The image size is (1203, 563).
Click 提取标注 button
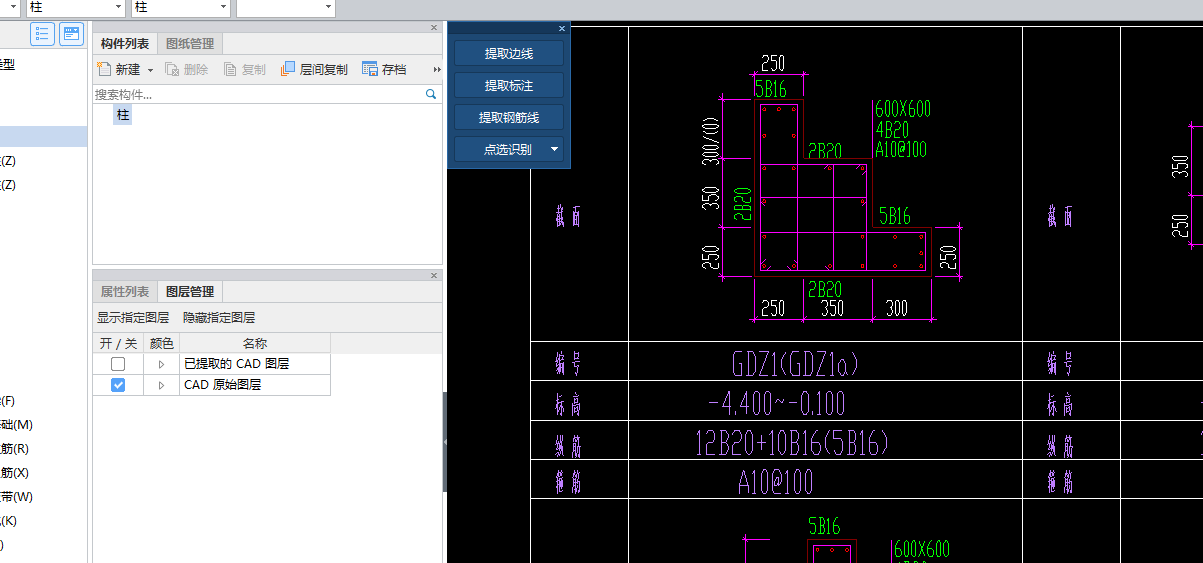tap(509, 86)
